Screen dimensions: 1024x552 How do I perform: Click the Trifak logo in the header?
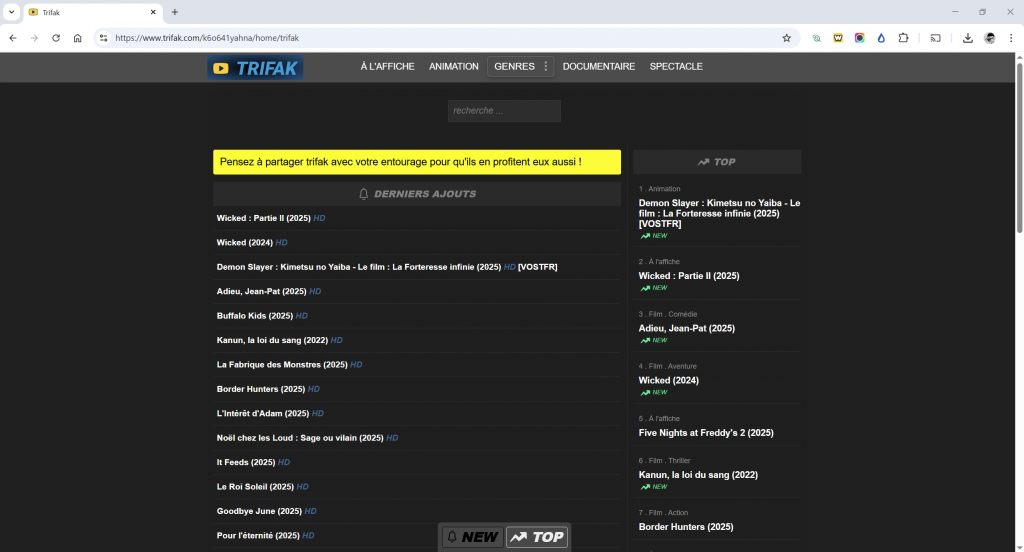click(x=255, y=68)
